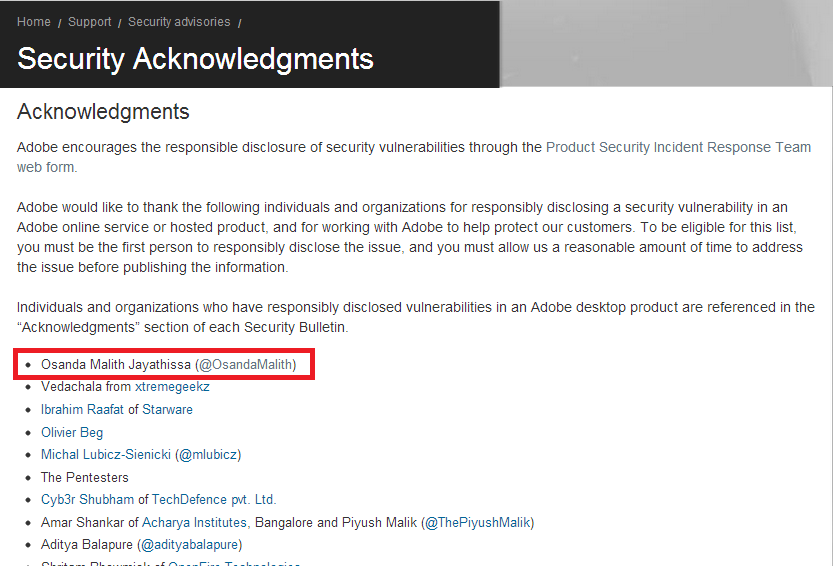Follow the @adityabalapure link
This screenshot has height=566, width=833.
189,545
